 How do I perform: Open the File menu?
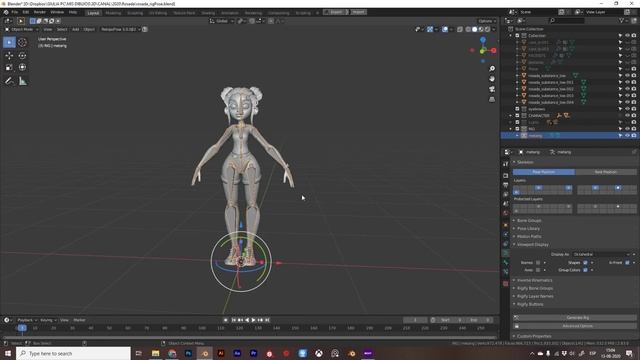click(15, 12)
